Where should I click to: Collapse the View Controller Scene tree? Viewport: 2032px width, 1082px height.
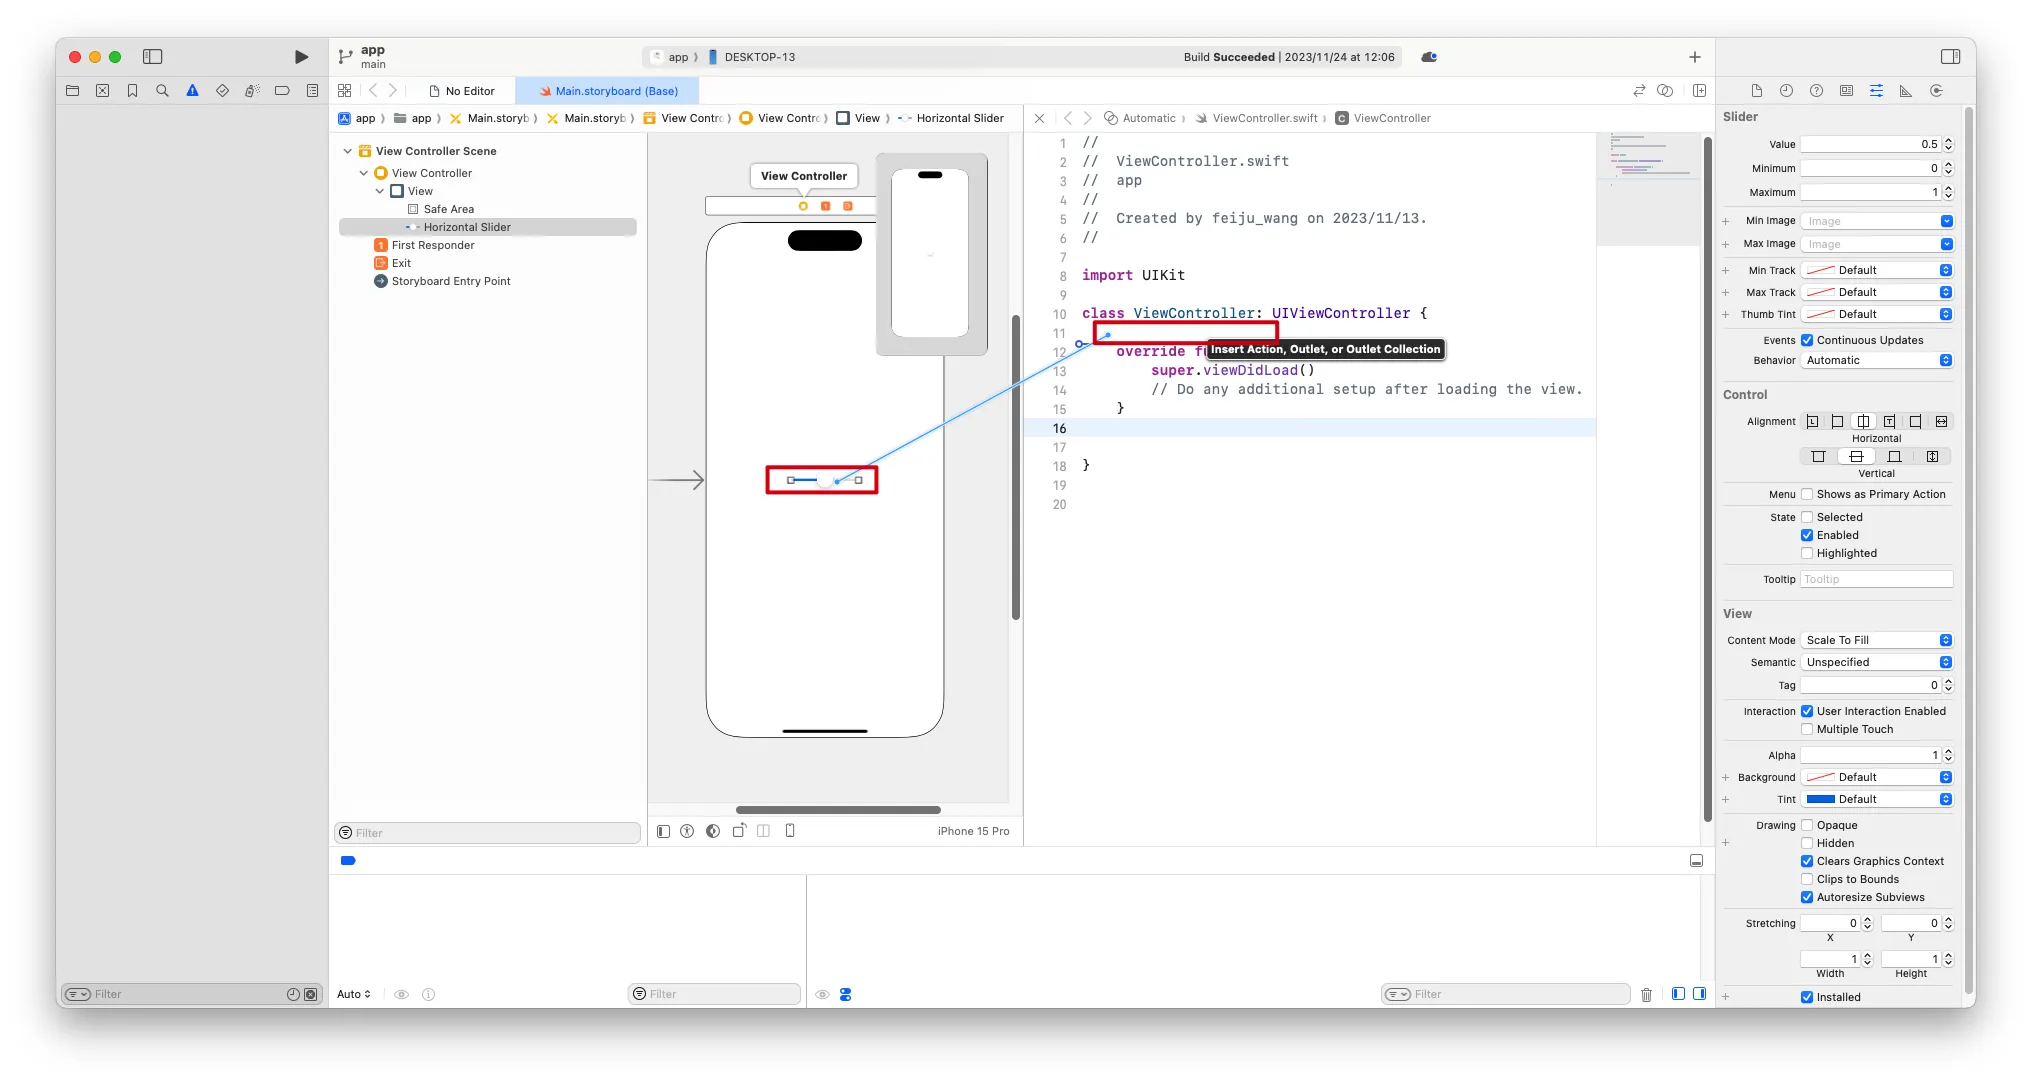tap(347, 151)
